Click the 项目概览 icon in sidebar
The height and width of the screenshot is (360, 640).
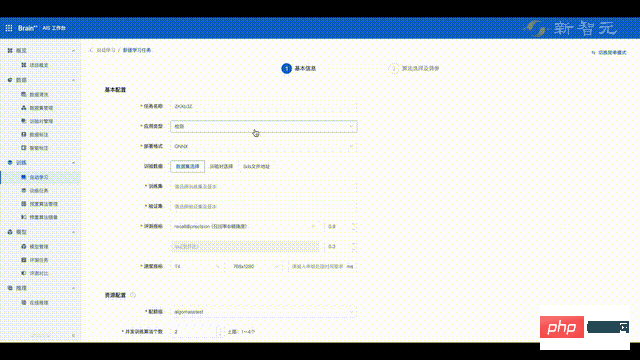pyautogui.click(x=24, y=65)
